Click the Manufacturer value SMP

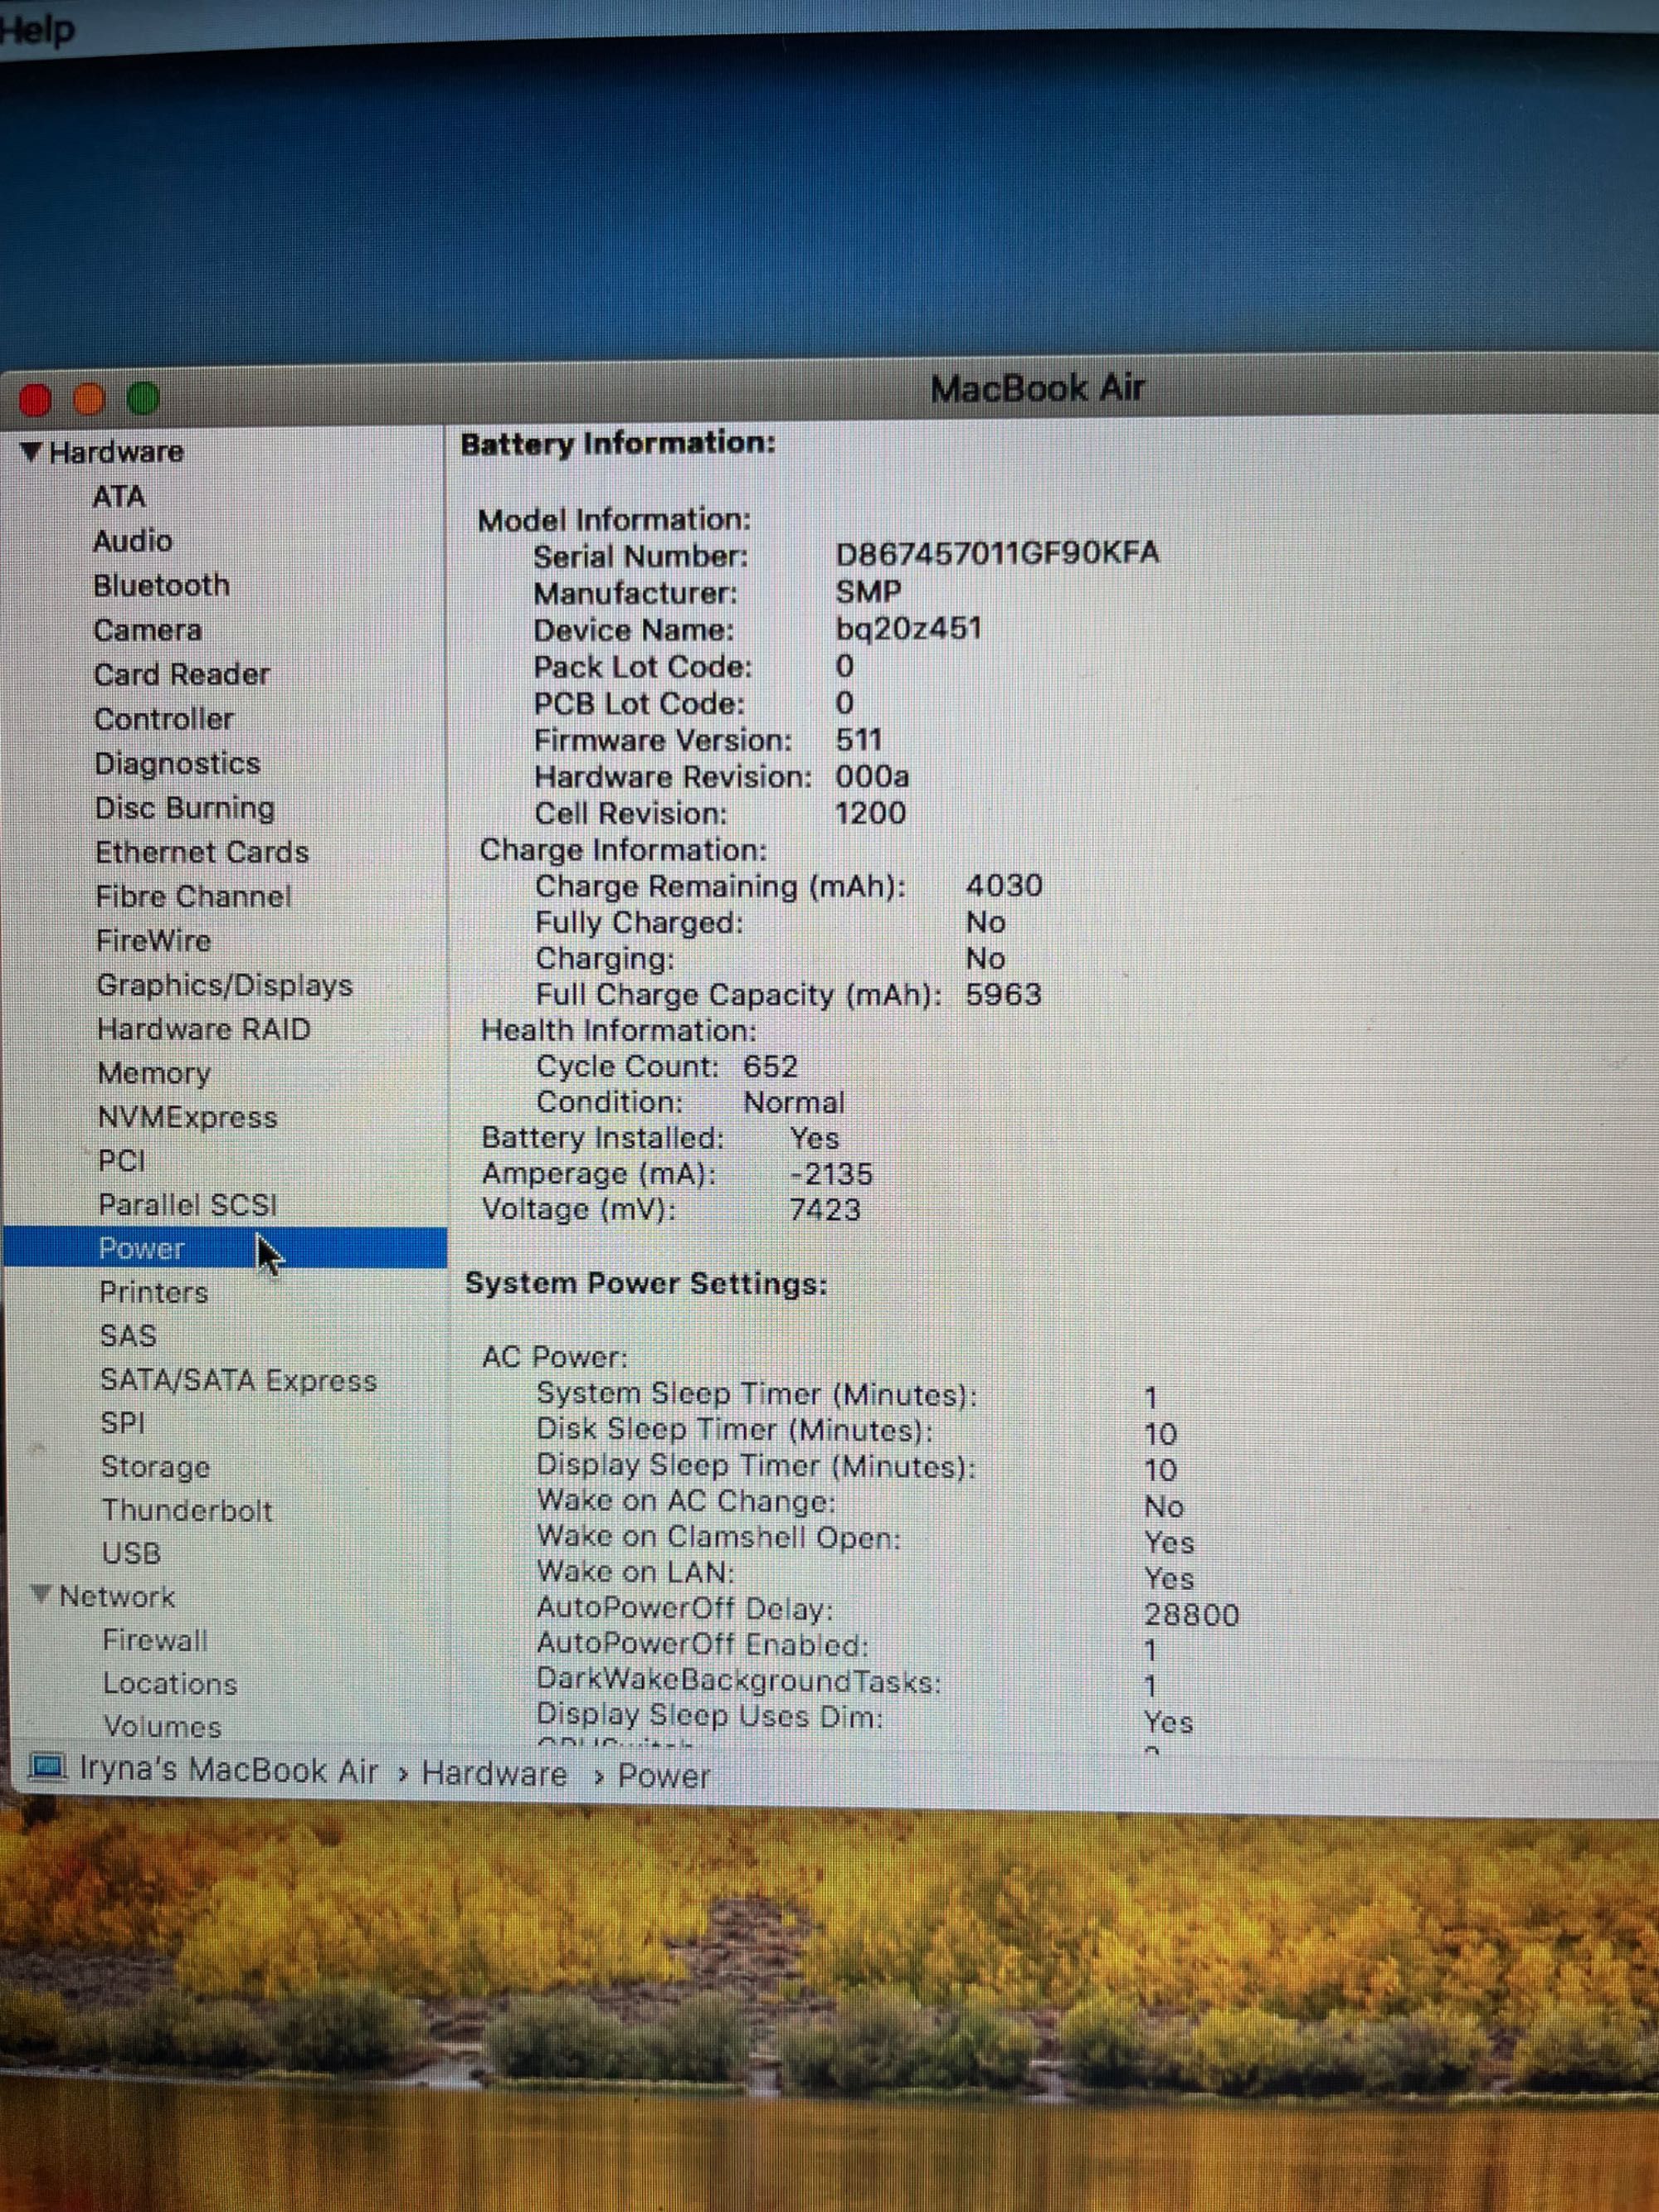(868, 591)
